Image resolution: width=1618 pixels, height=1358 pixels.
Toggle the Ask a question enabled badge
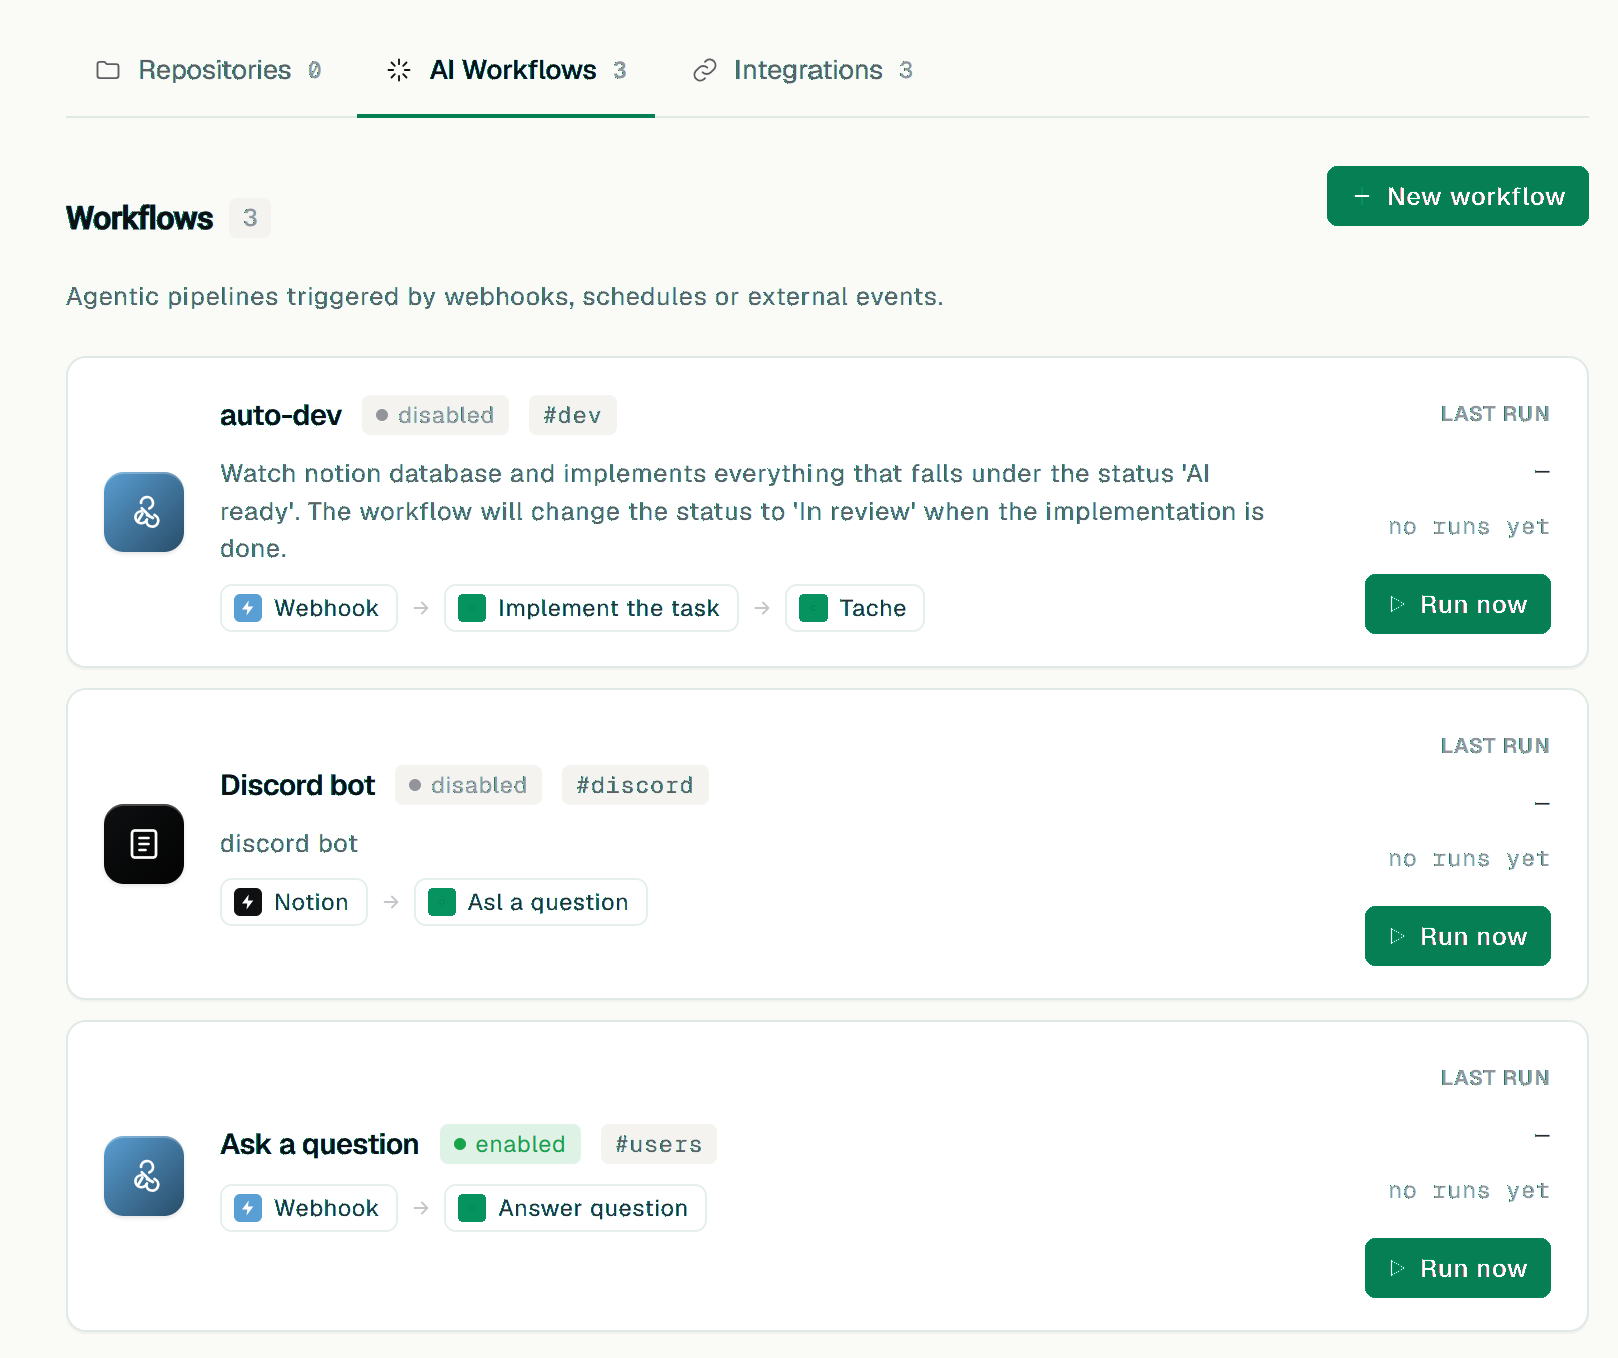point(510,1144)
